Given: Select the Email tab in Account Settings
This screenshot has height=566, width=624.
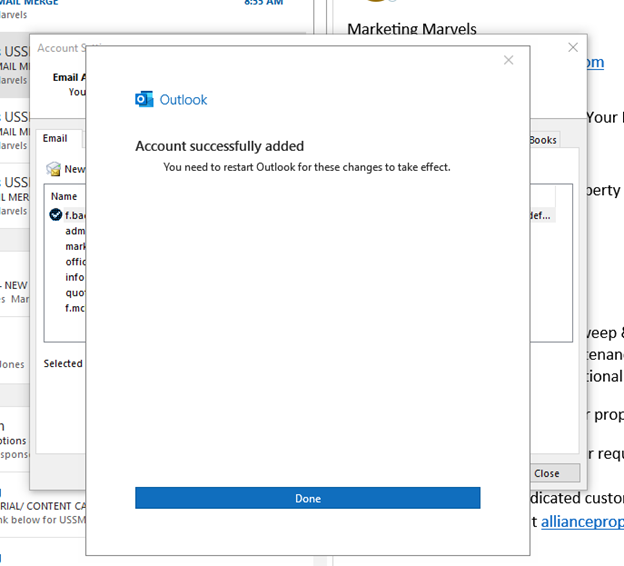Looking at the screenshot, I should [55, 139].
